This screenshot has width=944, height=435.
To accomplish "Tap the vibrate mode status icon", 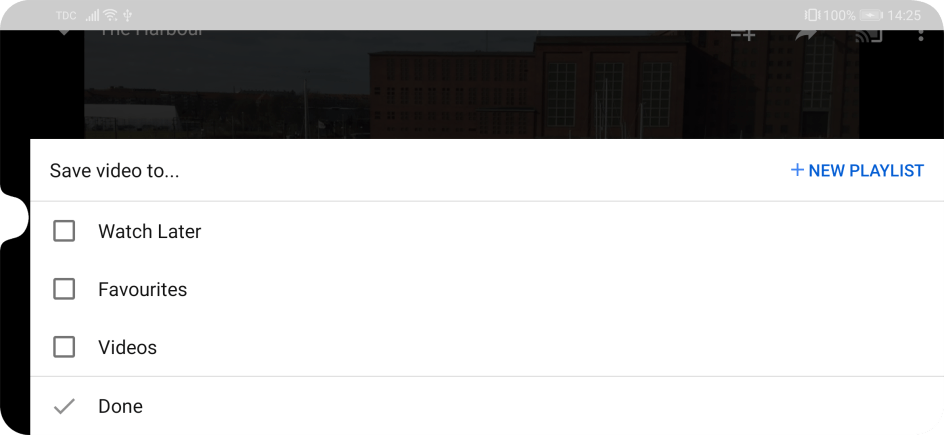I will tap(812, 15).
